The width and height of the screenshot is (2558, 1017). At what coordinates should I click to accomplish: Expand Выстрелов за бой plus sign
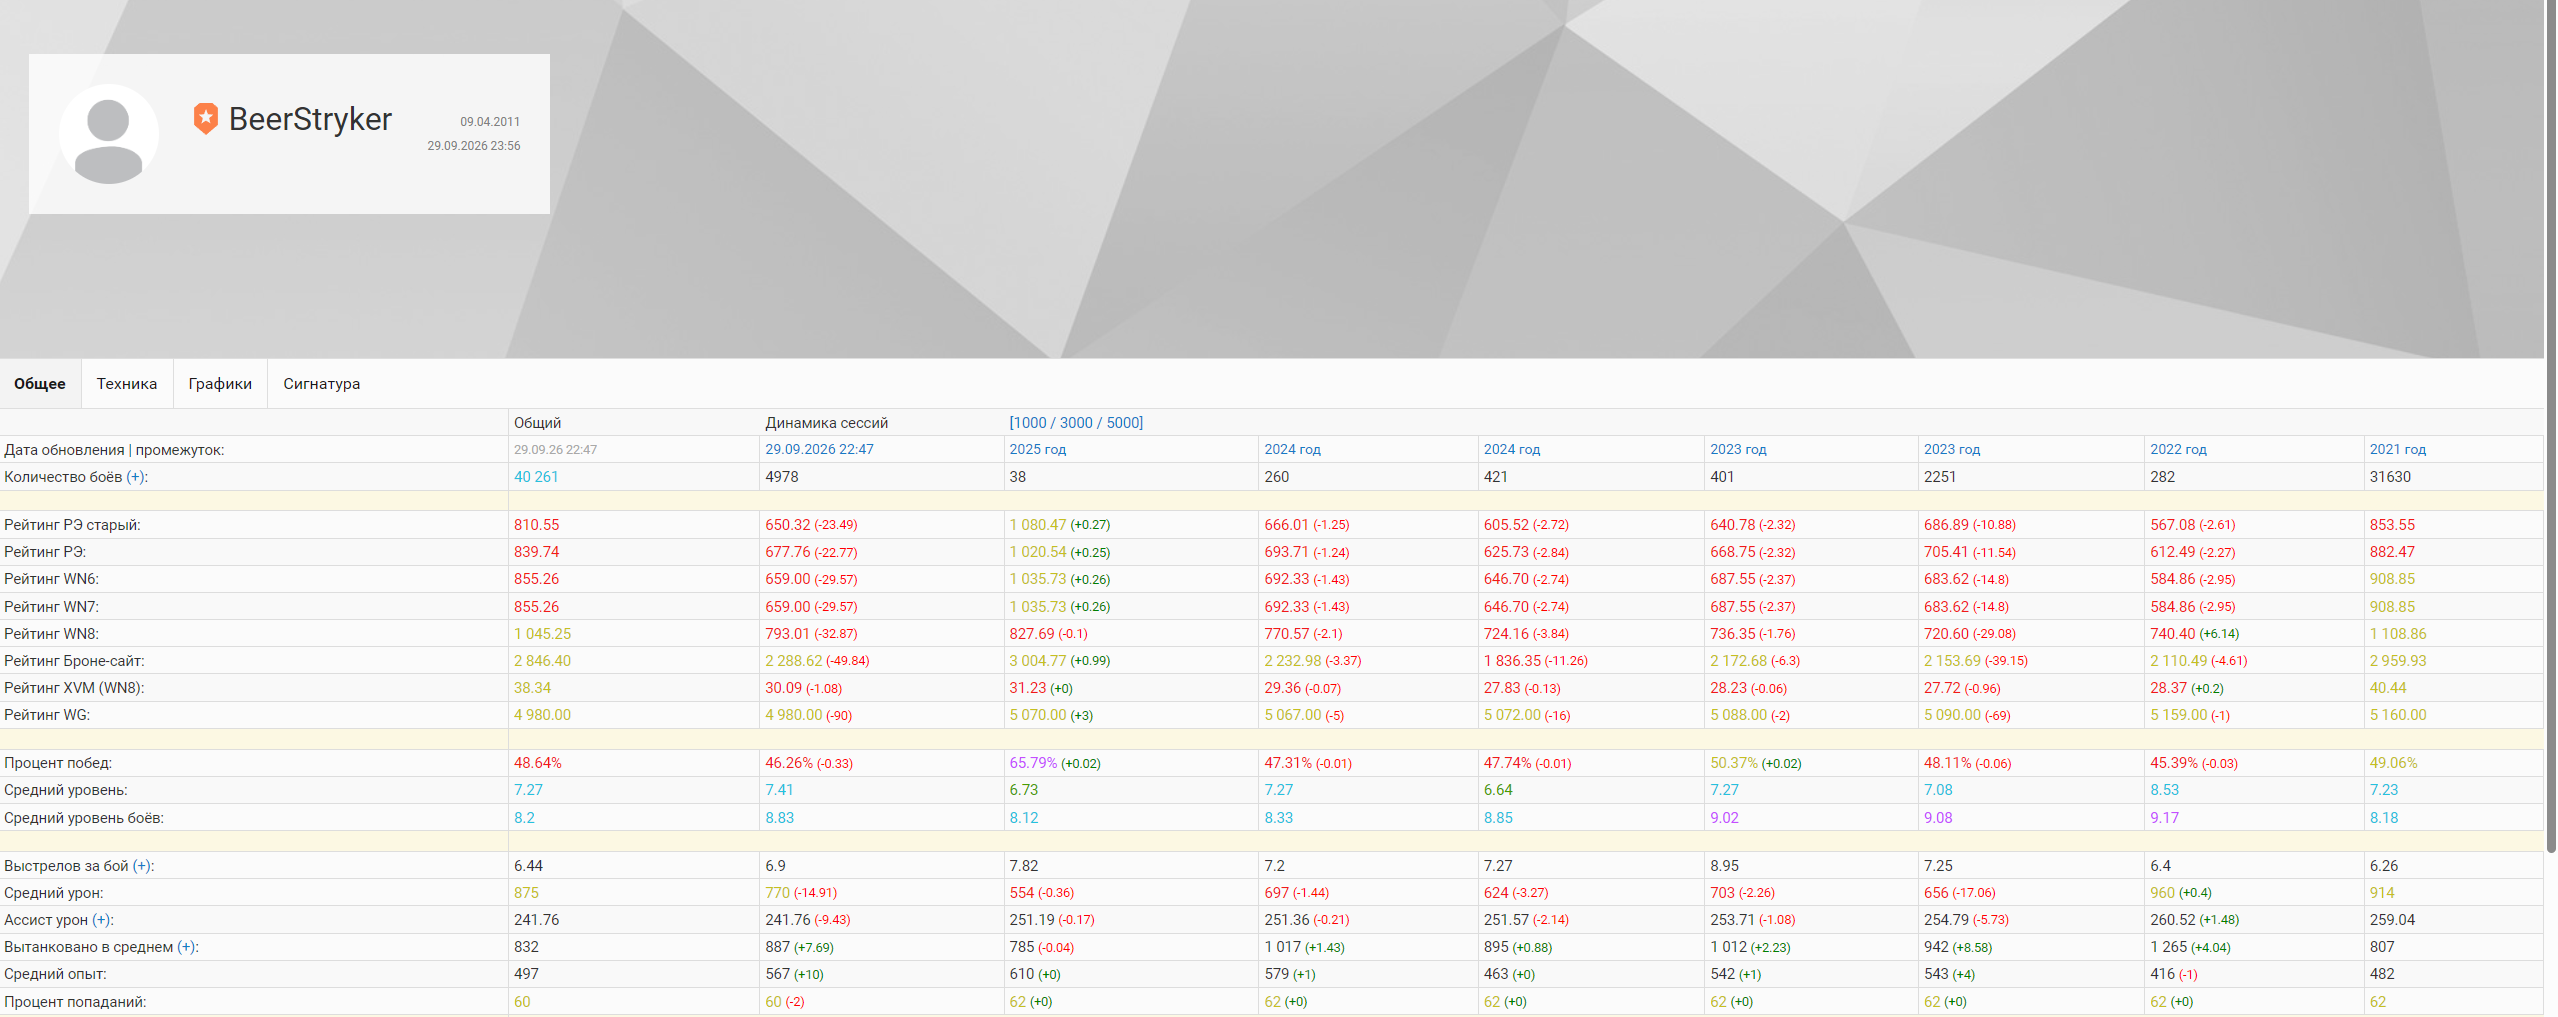tap(143, 866)
